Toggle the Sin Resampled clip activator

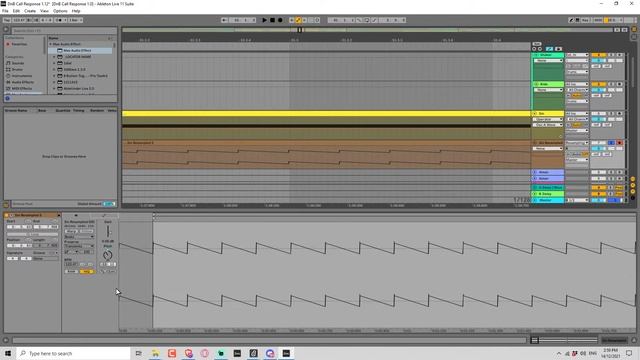coord(7,215)
